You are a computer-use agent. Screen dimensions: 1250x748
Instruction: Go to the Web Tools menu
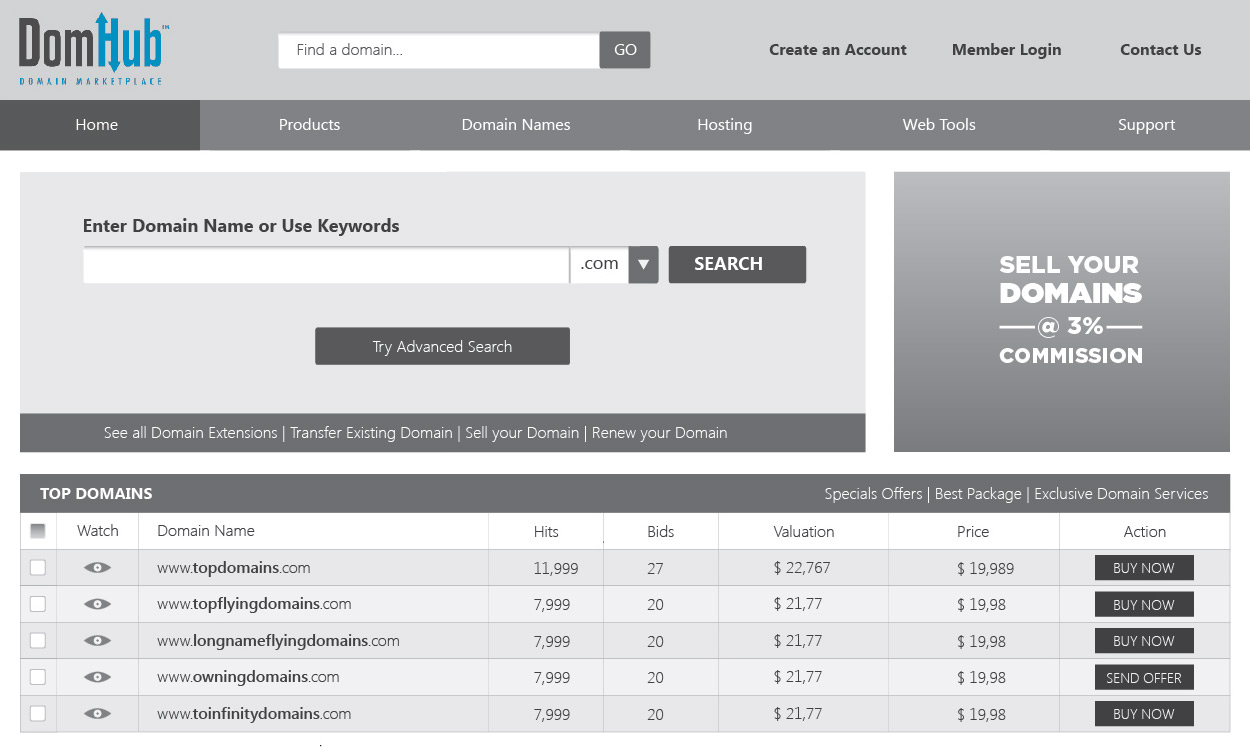[939, 125]
